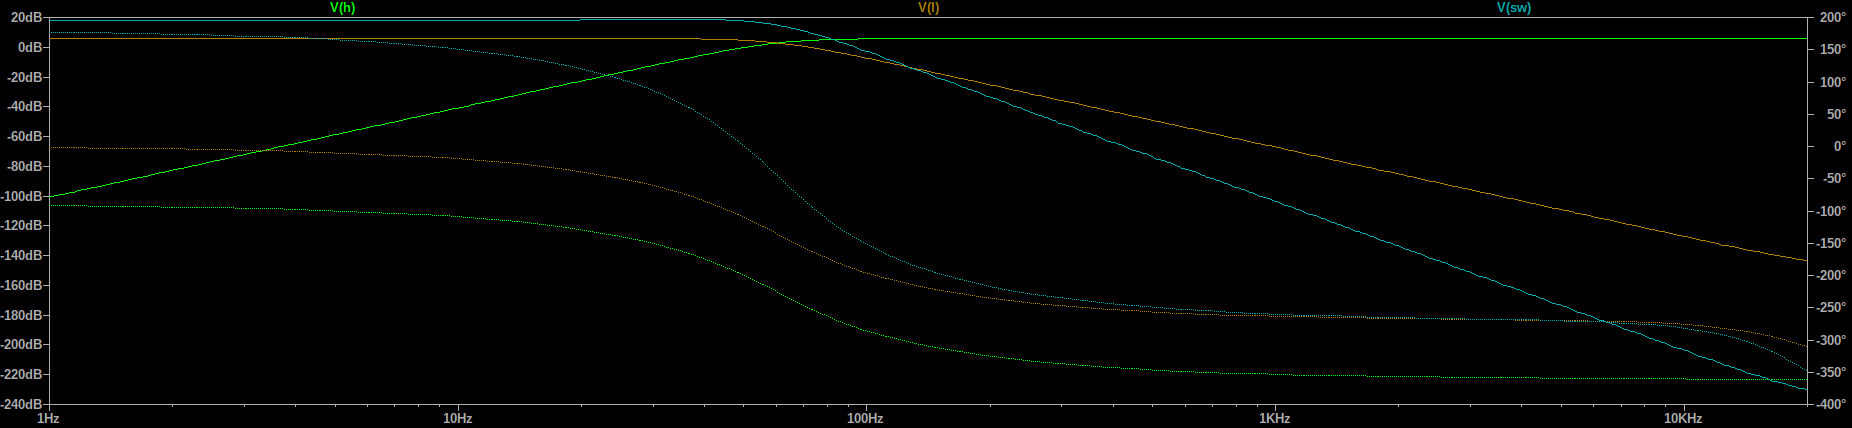Select the V(h) trace label
Screen dimensions: 1852x428
pyautogui.click(x=342, y=8)
